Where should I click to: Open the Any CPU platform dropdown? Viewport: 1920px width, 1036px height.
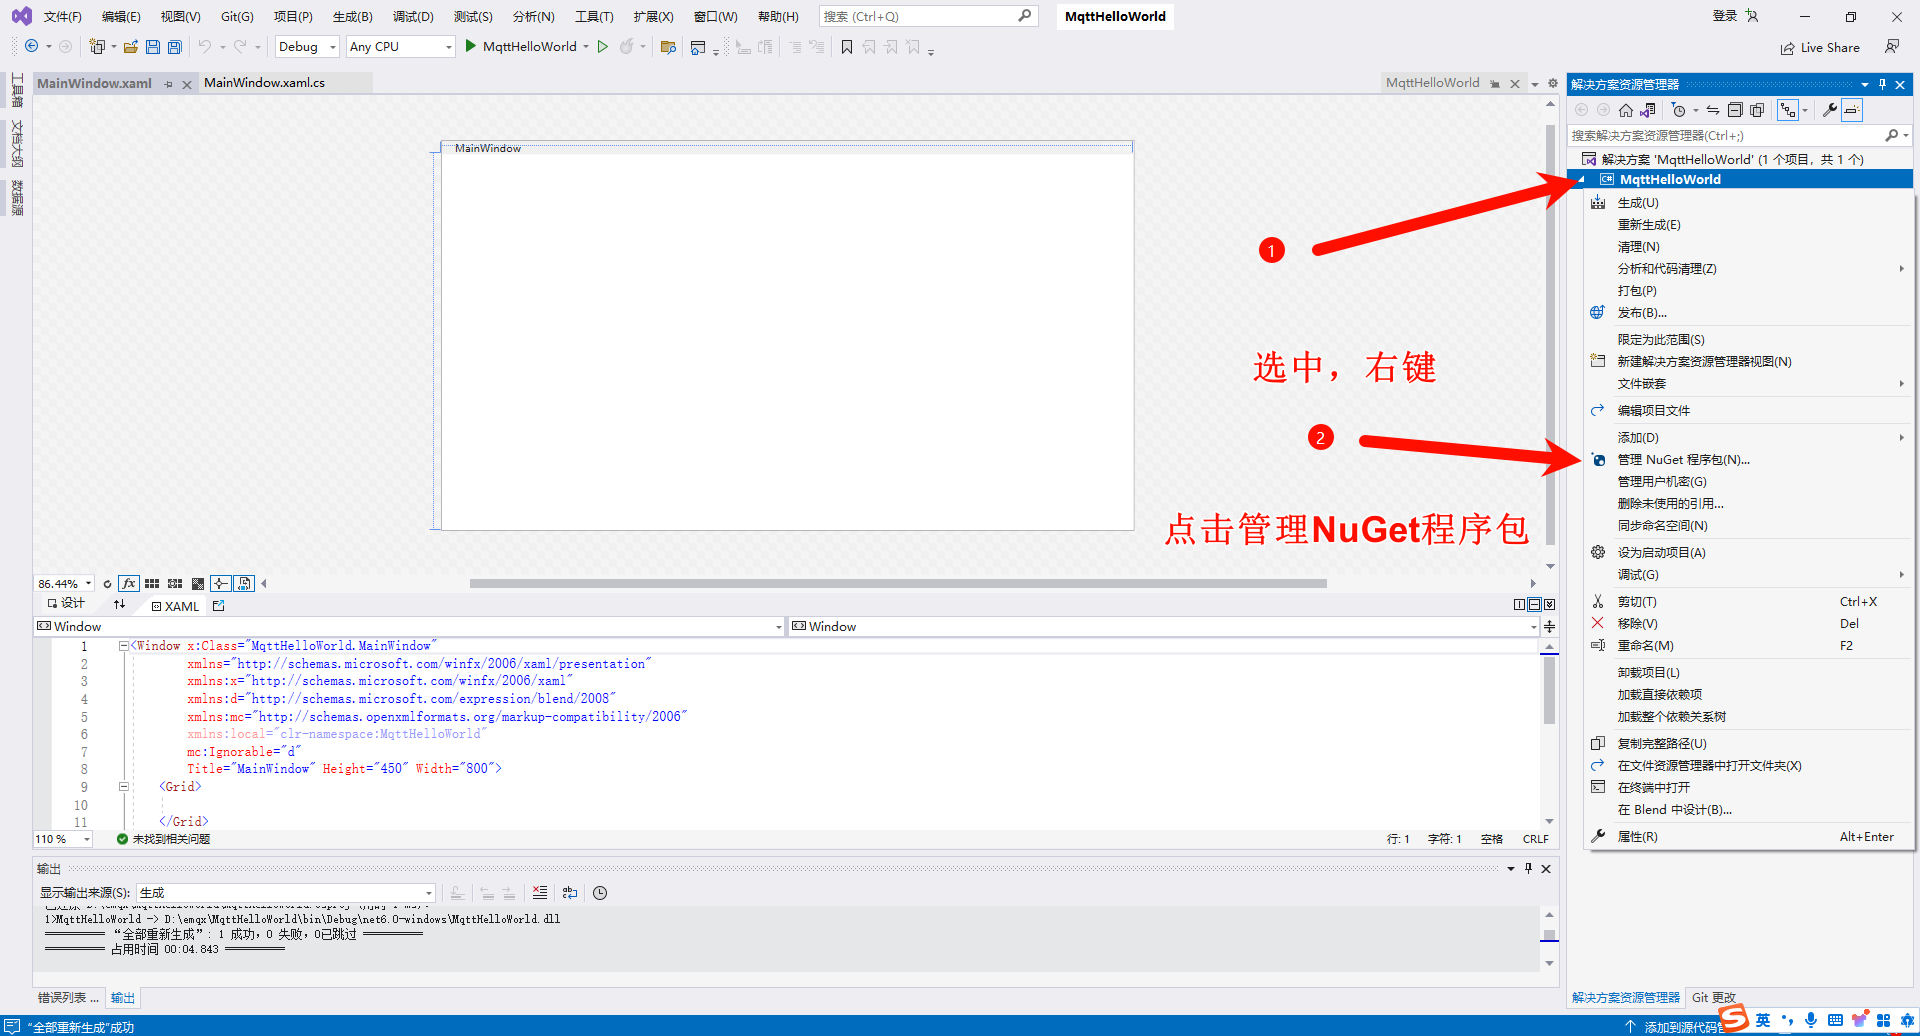[401, 46]
